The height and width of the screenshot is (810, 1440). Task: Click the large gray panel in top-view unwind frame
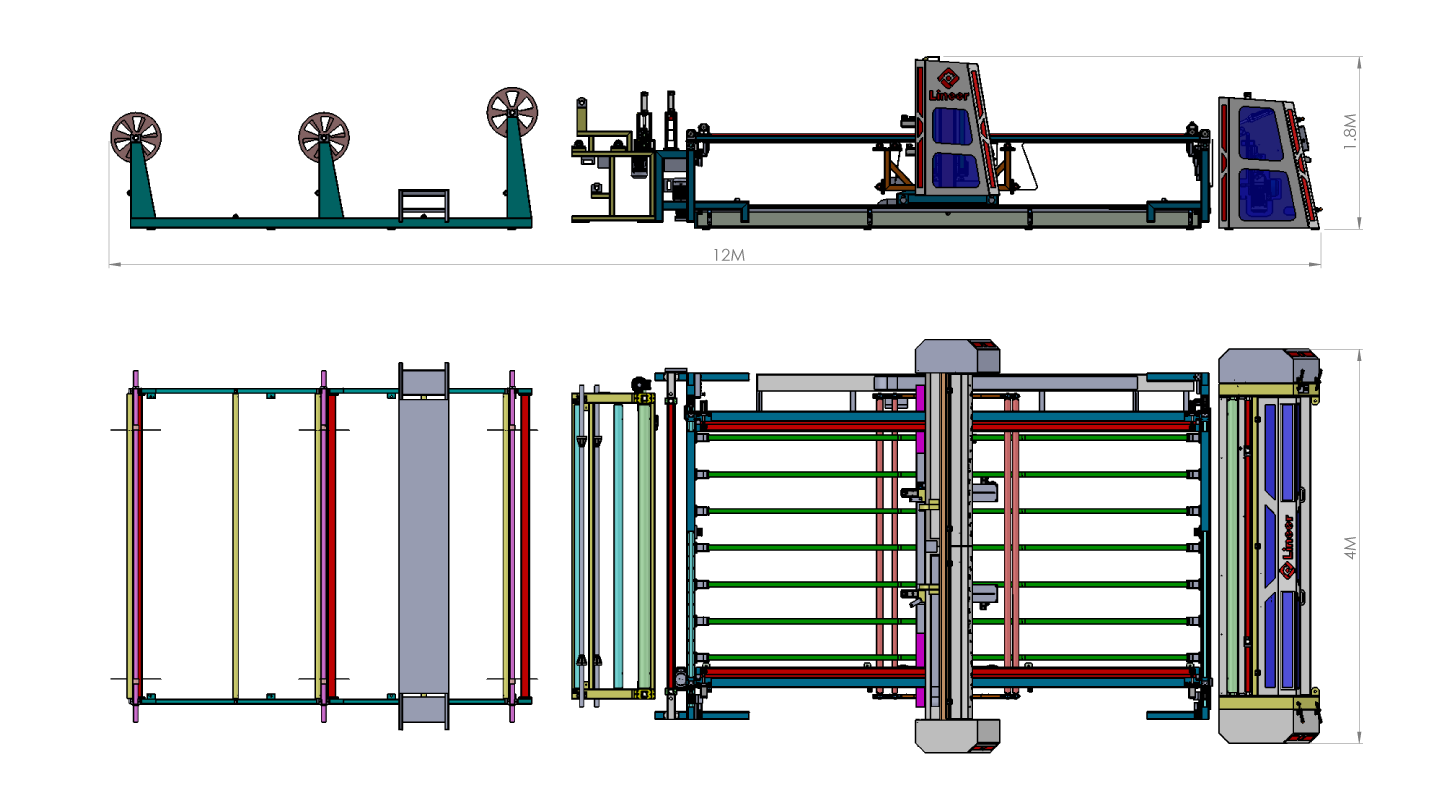coord(424,545)
